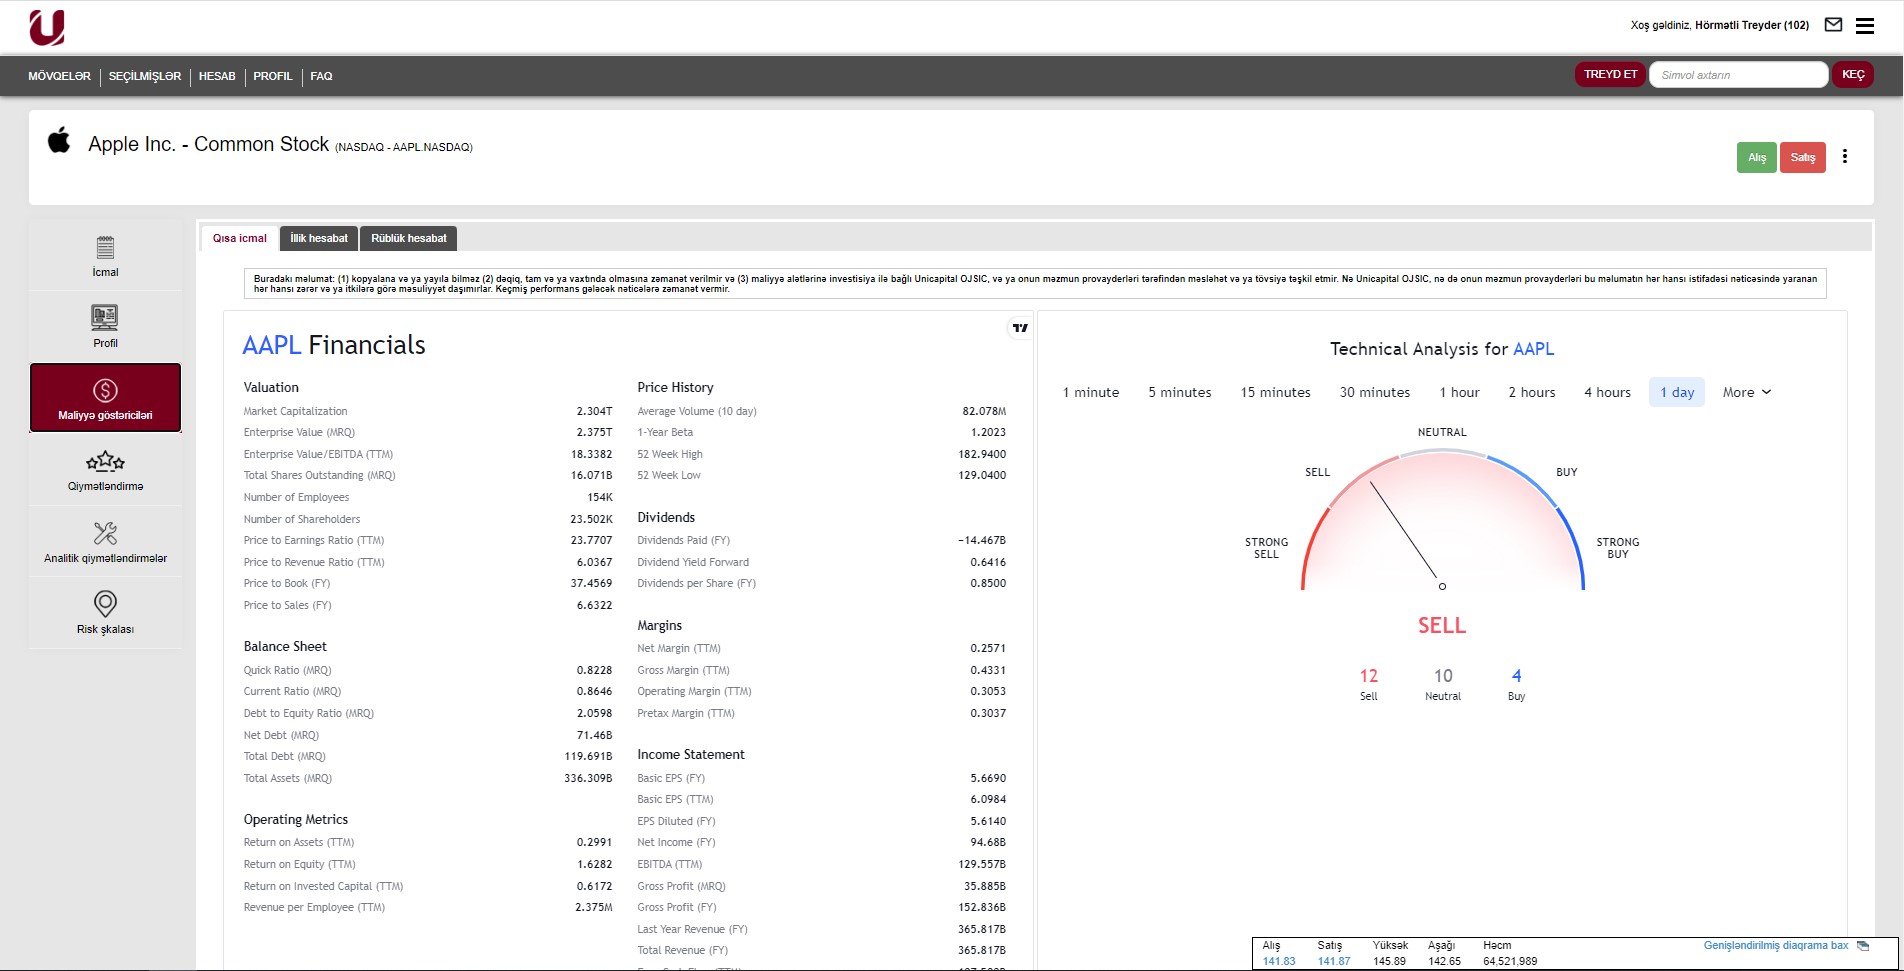Click the İcmal sidebar icon
This screenshot has height=971, width=1904.
coord(105,248)
